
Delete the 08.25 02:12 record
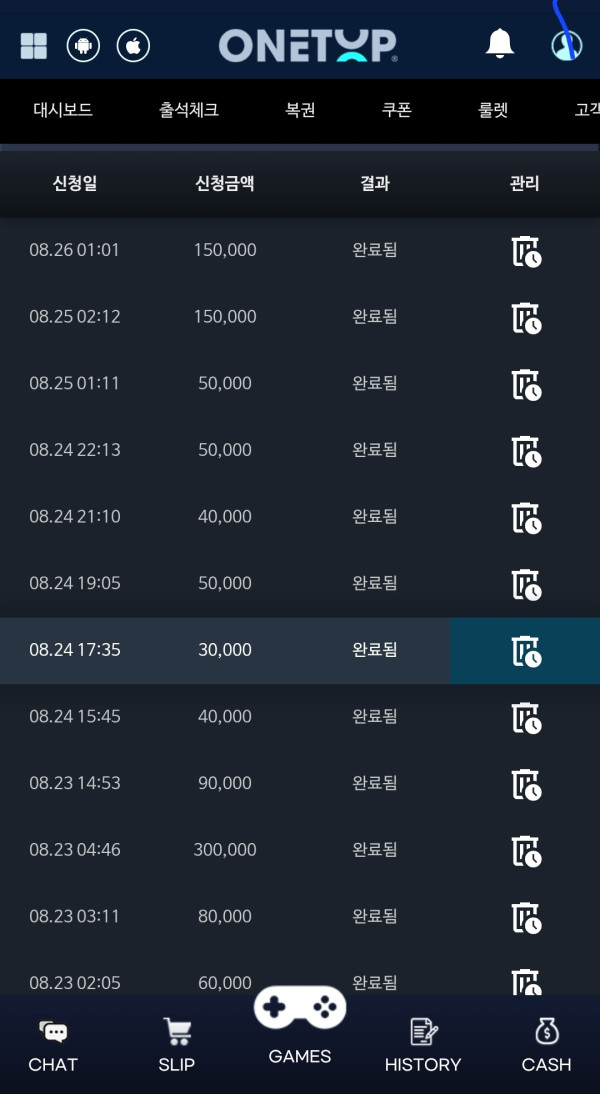point(526,318)
